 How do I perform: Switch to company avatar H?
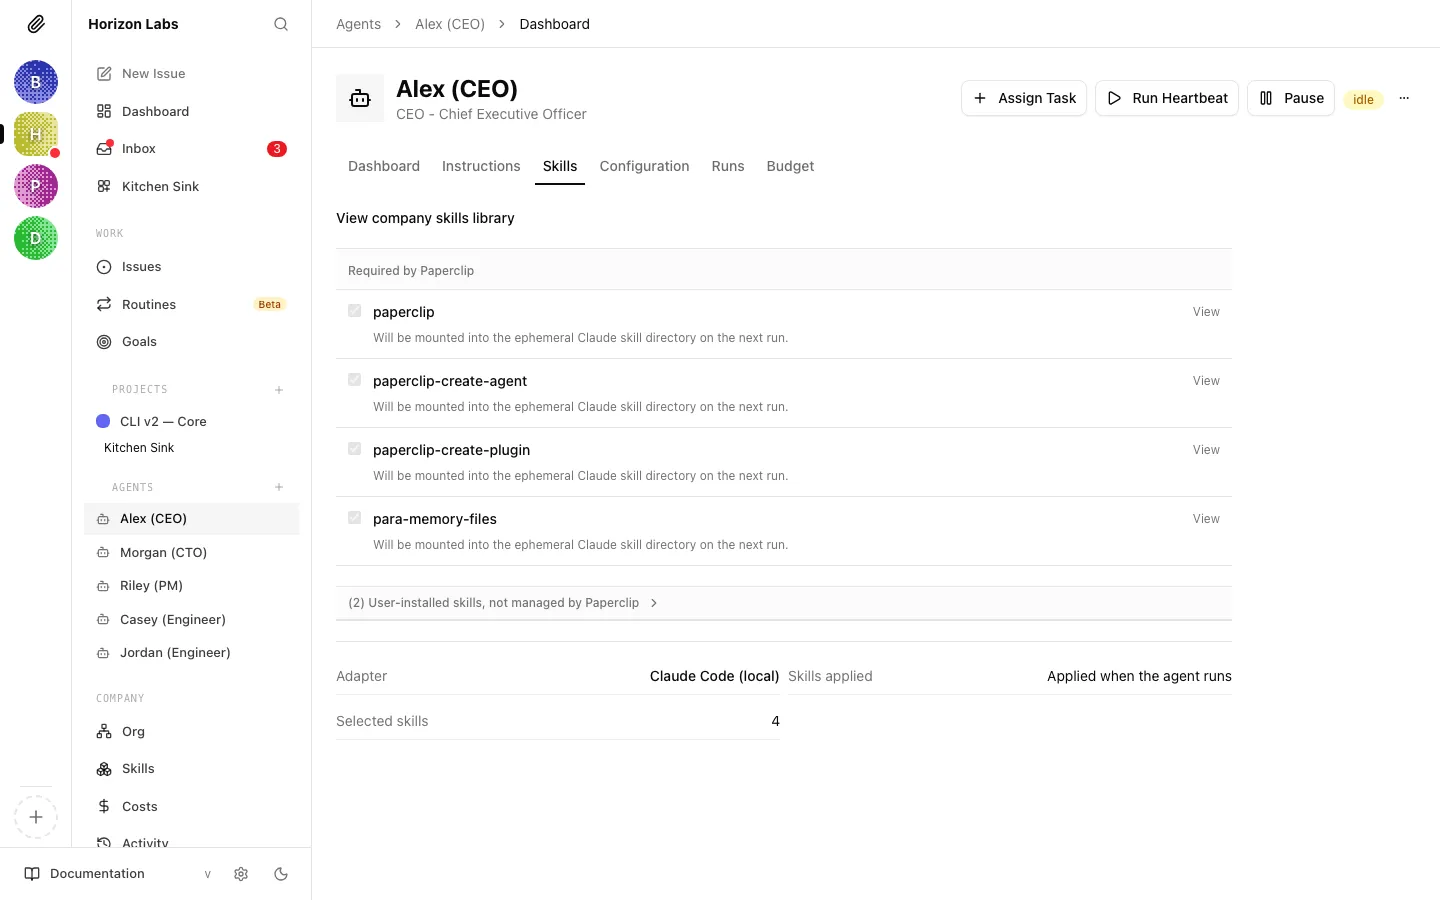36,134
